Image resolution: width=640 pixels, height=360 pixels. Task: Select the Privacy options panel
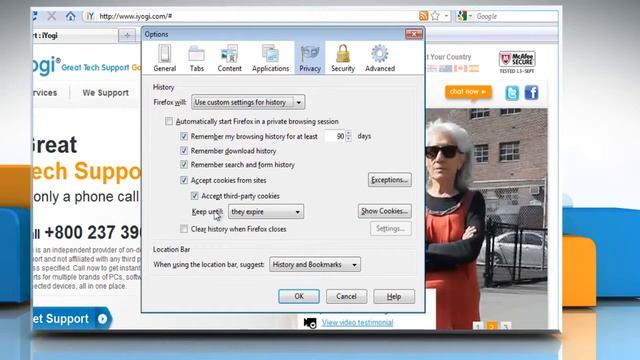[310, 58]
